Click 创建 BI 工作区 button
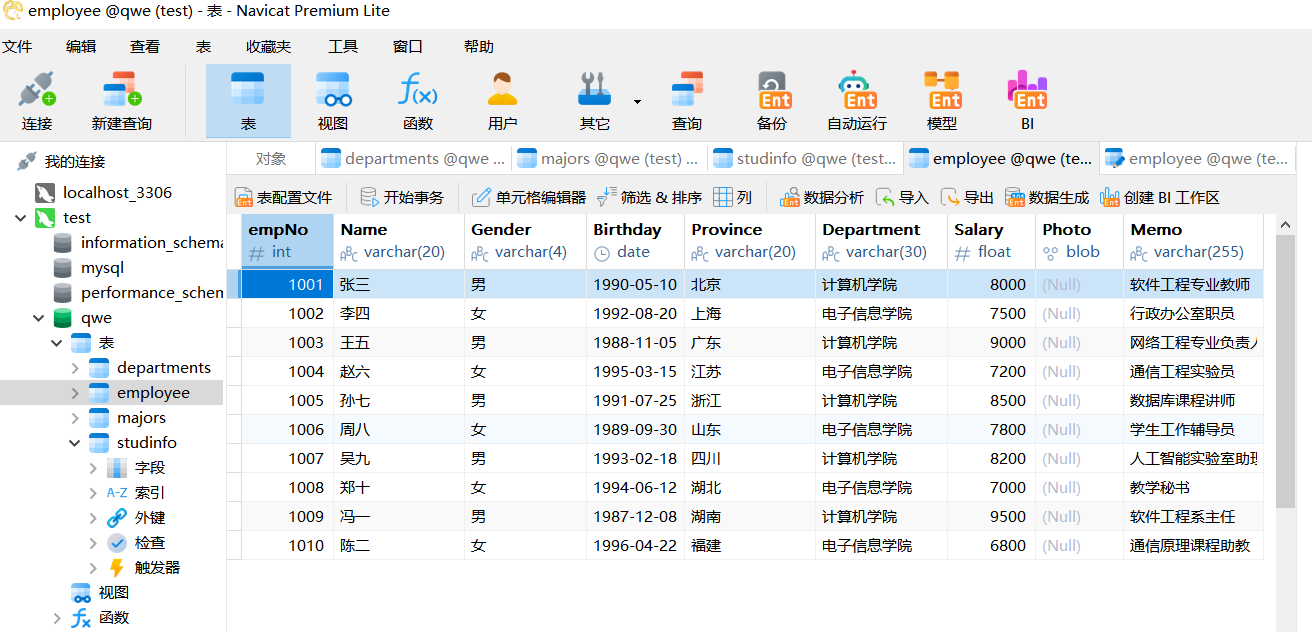1312x632 pixels. (x=1160, y=197)
